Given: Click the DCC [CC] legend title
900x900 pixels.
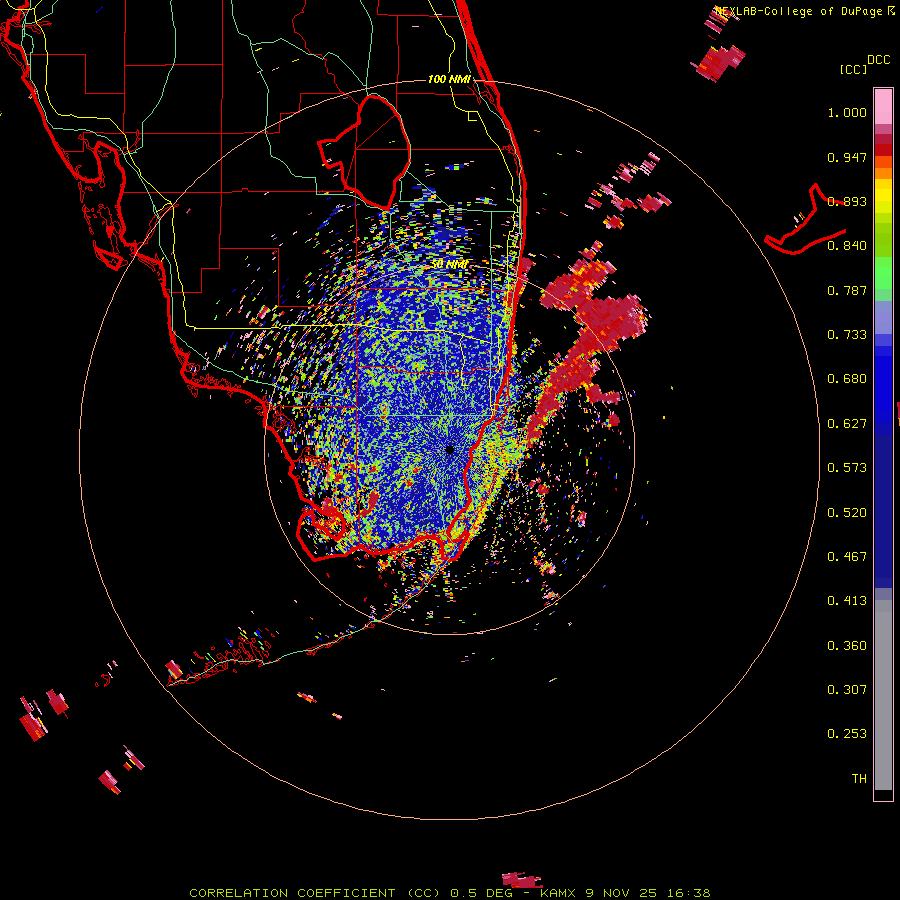Looking at the screenshot, I should [x=864, y=64].
